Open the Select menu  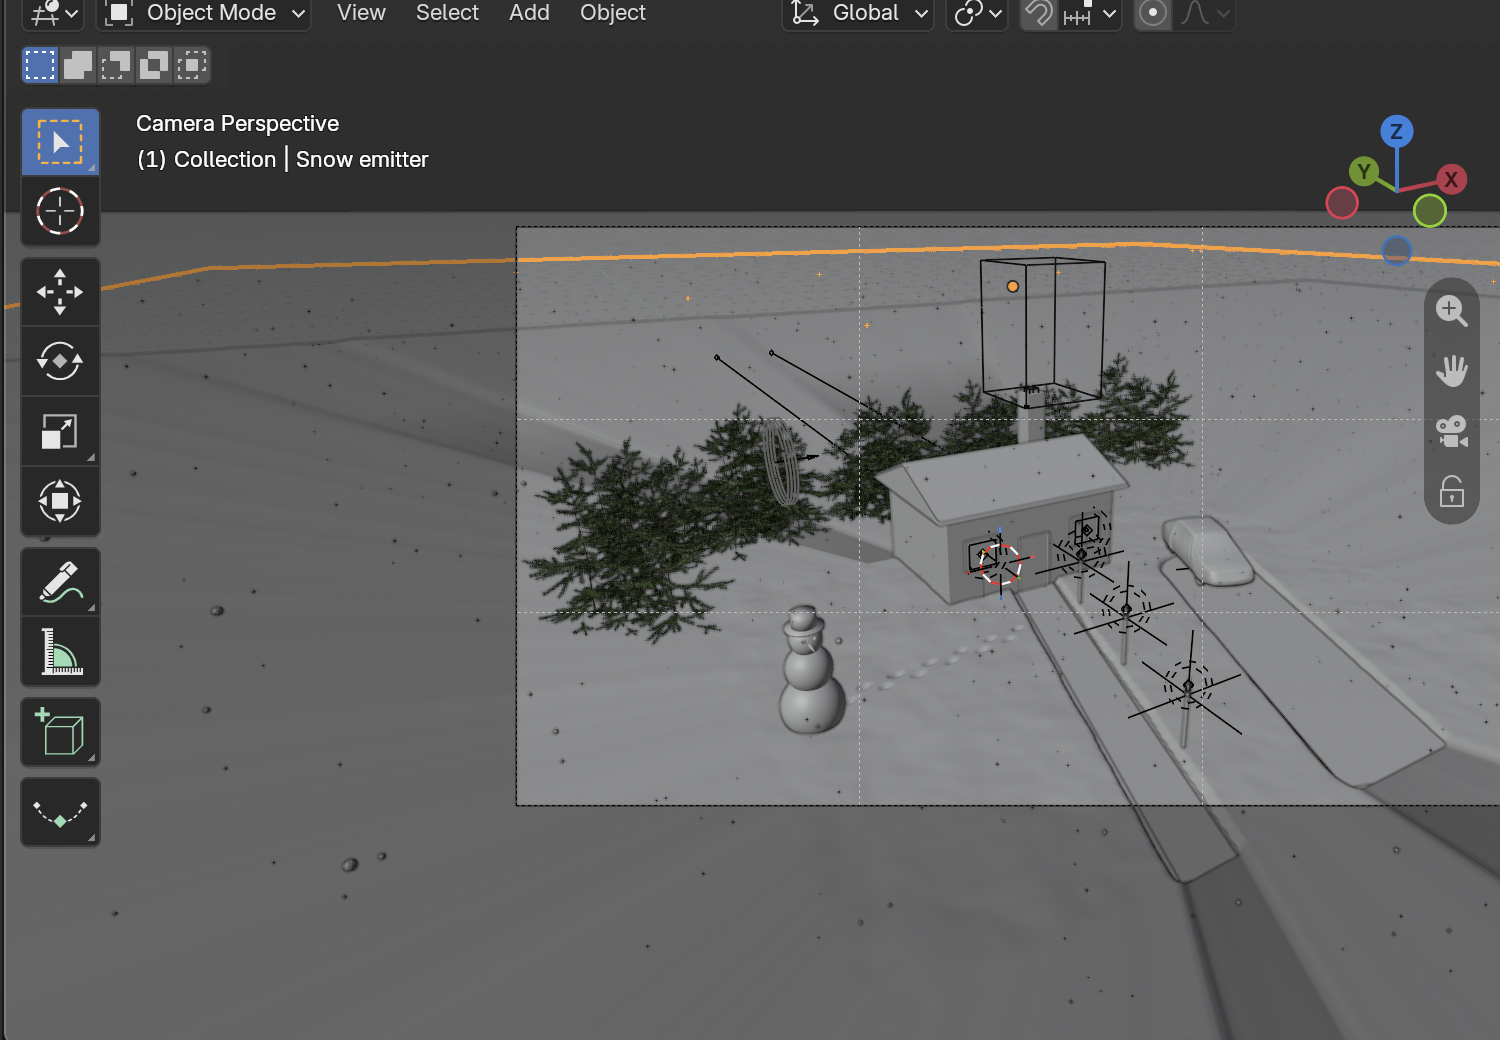(447, 13)
